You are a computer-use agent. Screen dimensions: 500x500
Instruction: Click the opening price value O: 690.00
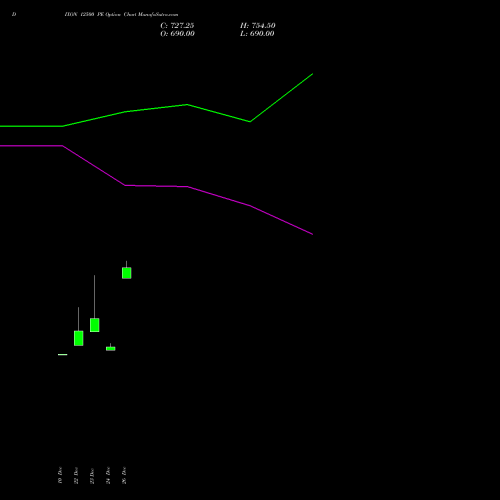(x=177, y=34)
